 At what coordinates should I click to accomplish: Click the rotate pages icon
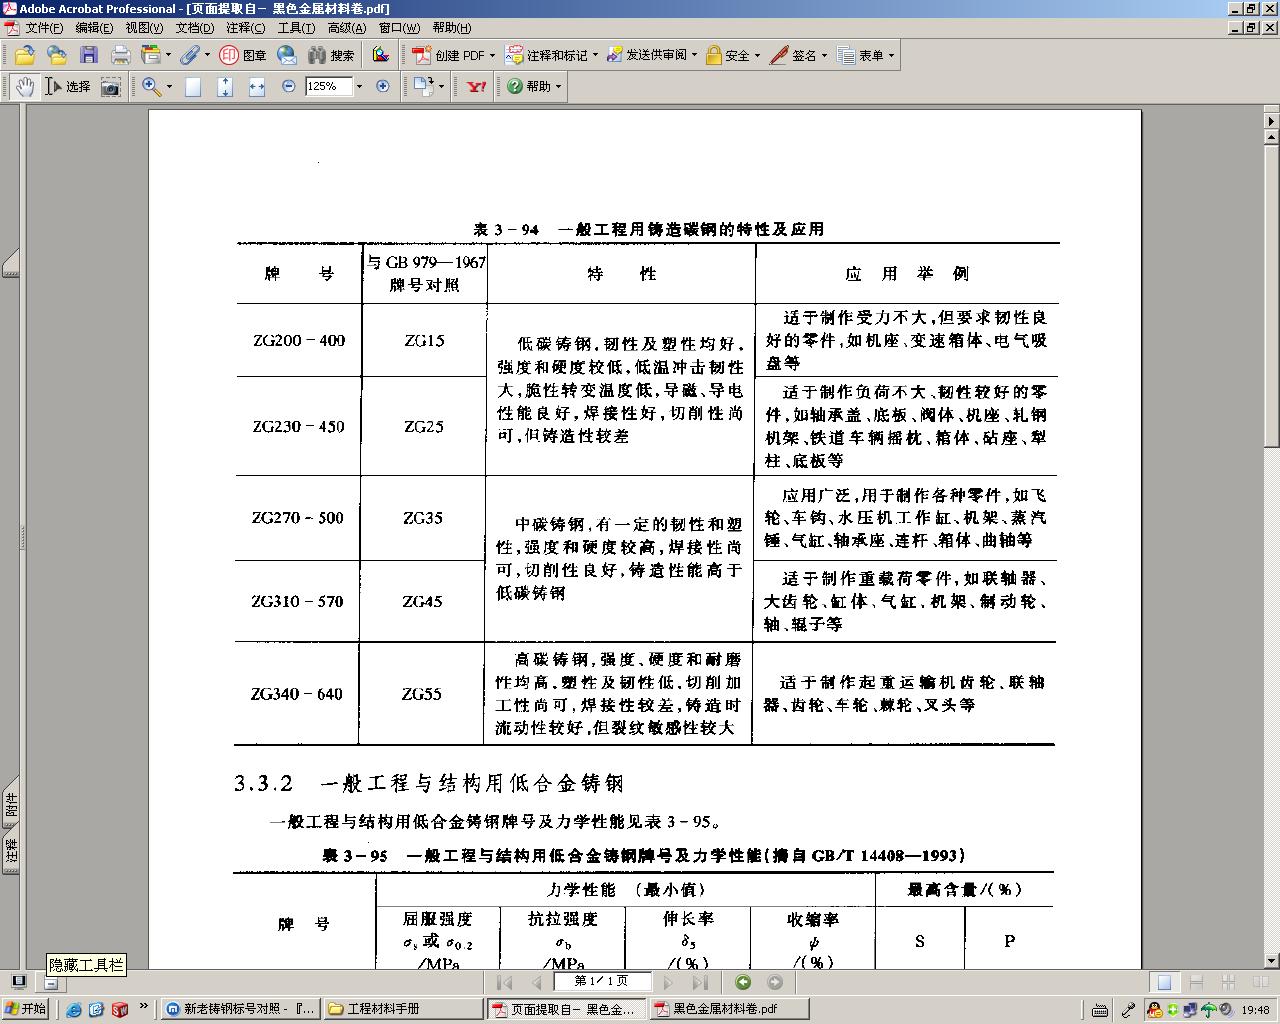(x=424, y=86)
